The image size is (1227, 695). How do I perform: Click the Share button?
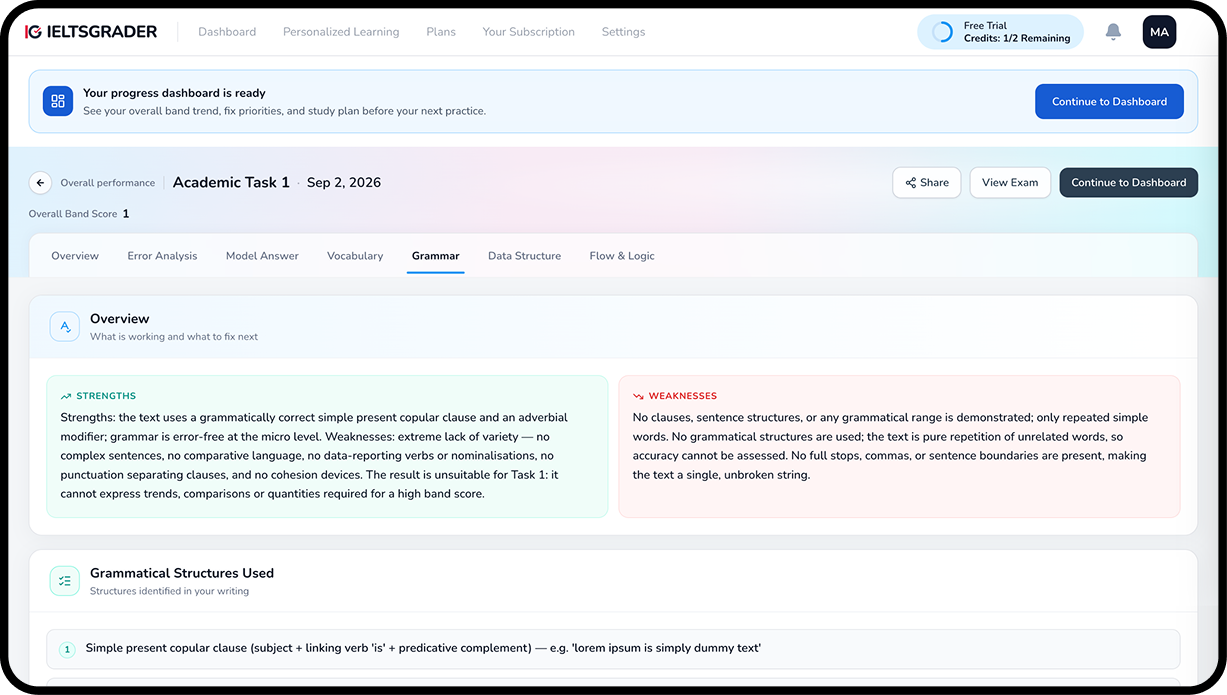pyautogui.click(x=927, y=183)
